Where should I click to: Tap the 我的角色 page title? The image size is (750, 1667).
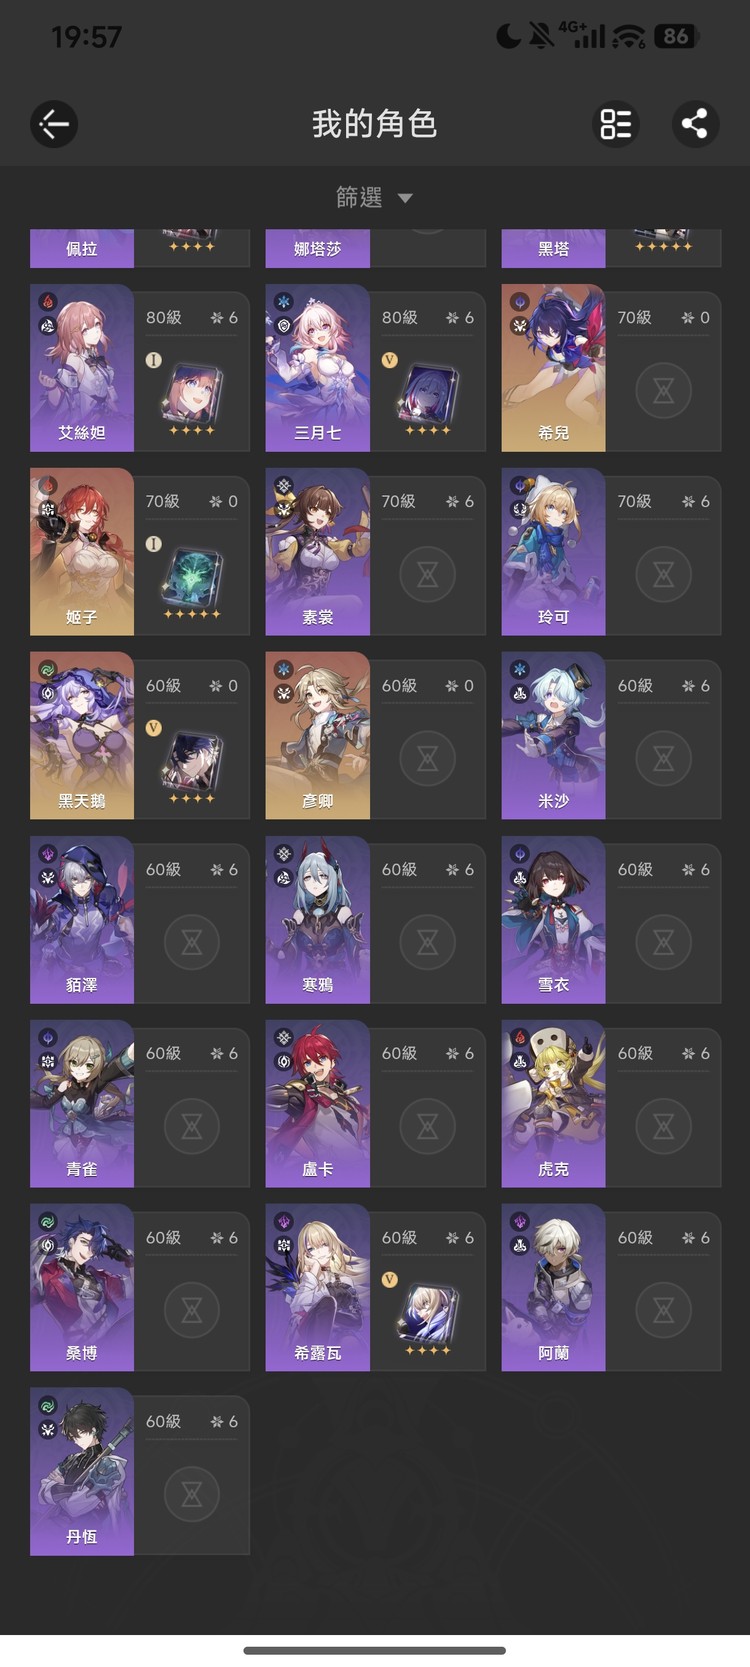point(374,124)
